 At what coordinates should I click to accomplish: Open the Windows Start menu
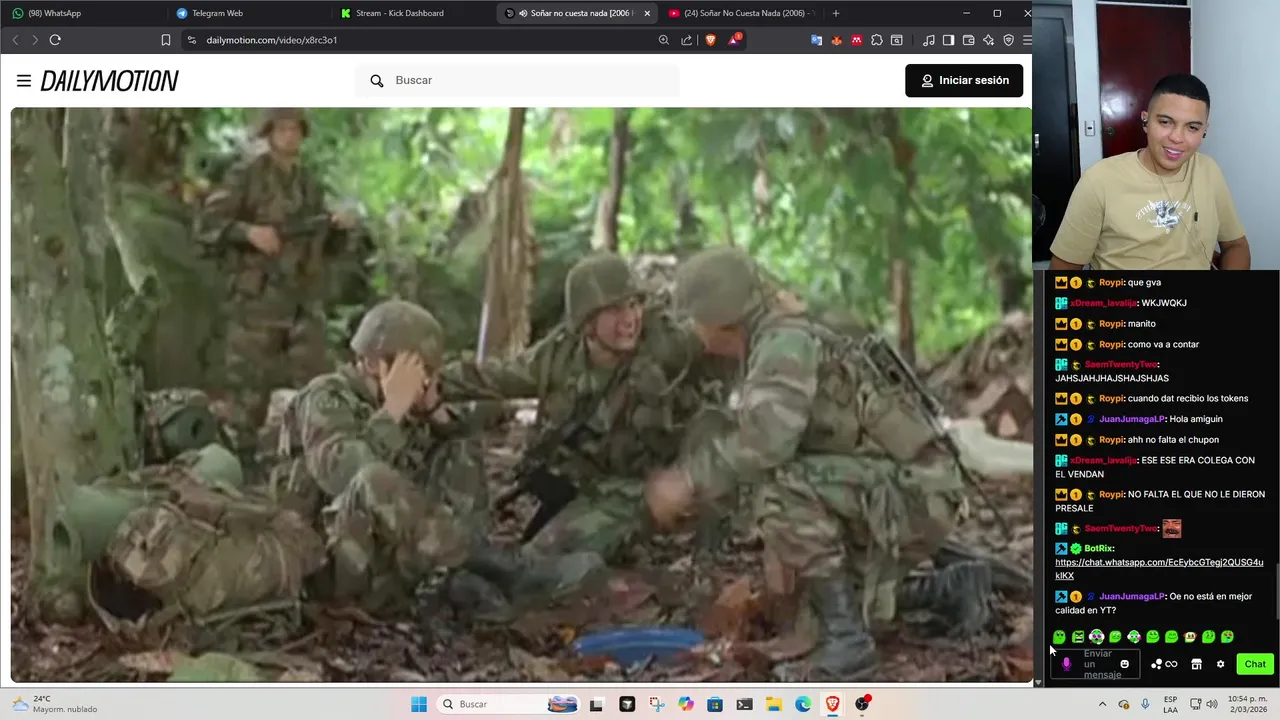click(419, 704)
